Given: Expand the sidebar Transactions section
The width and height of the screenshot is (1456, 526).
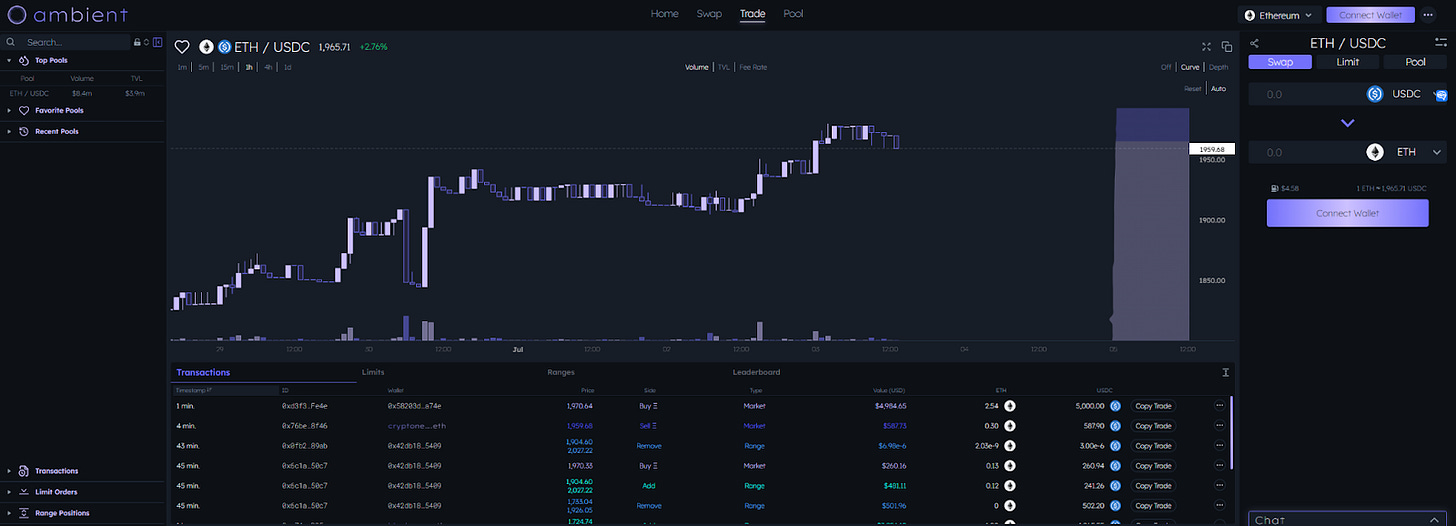Looking at the screenshot, I should 56,471.
